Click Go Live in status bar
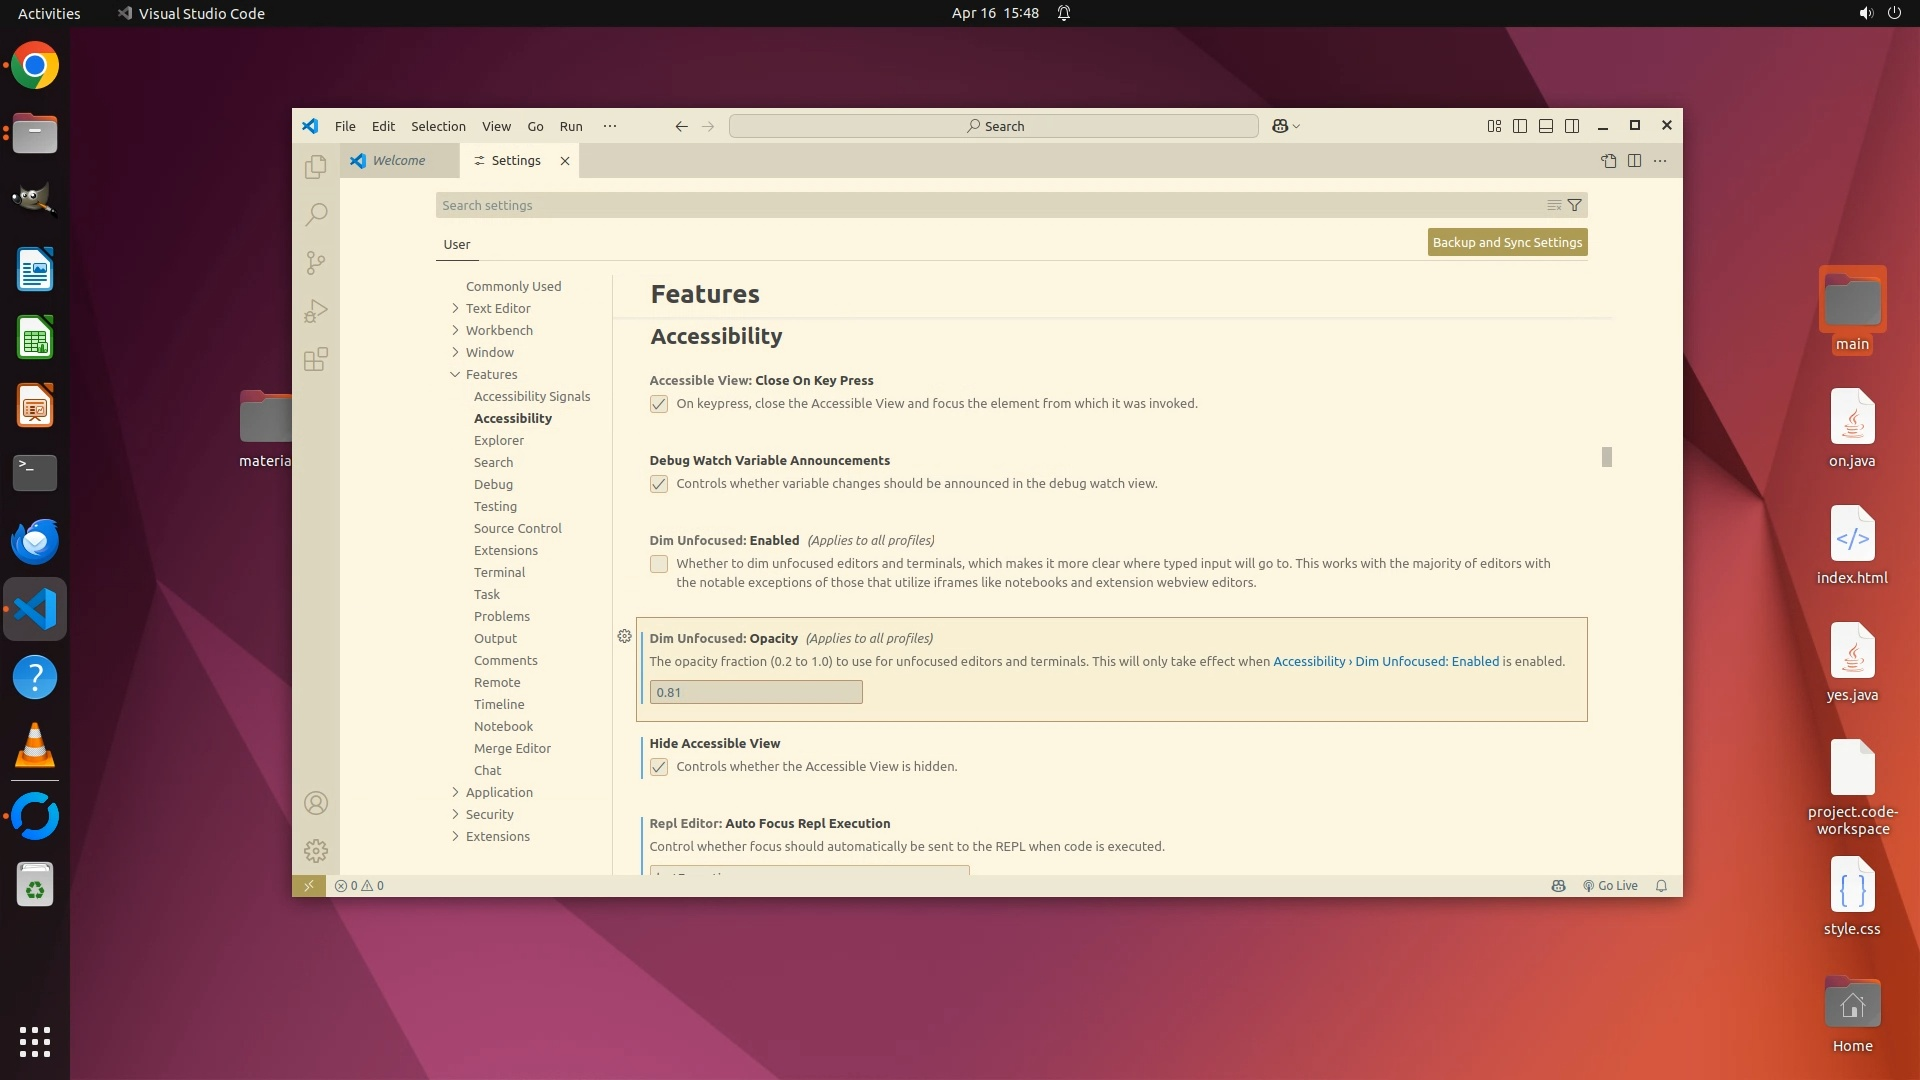 pos(1610,886)
